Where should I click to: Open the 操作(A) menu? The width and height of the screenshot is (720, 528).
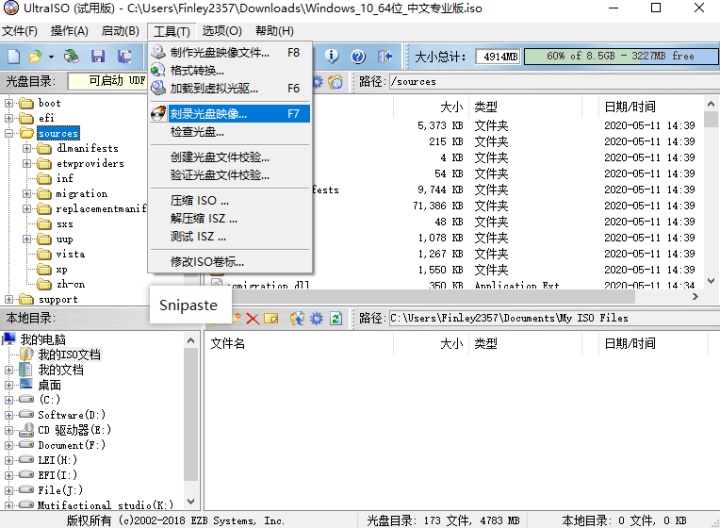[x=69, y=31]
